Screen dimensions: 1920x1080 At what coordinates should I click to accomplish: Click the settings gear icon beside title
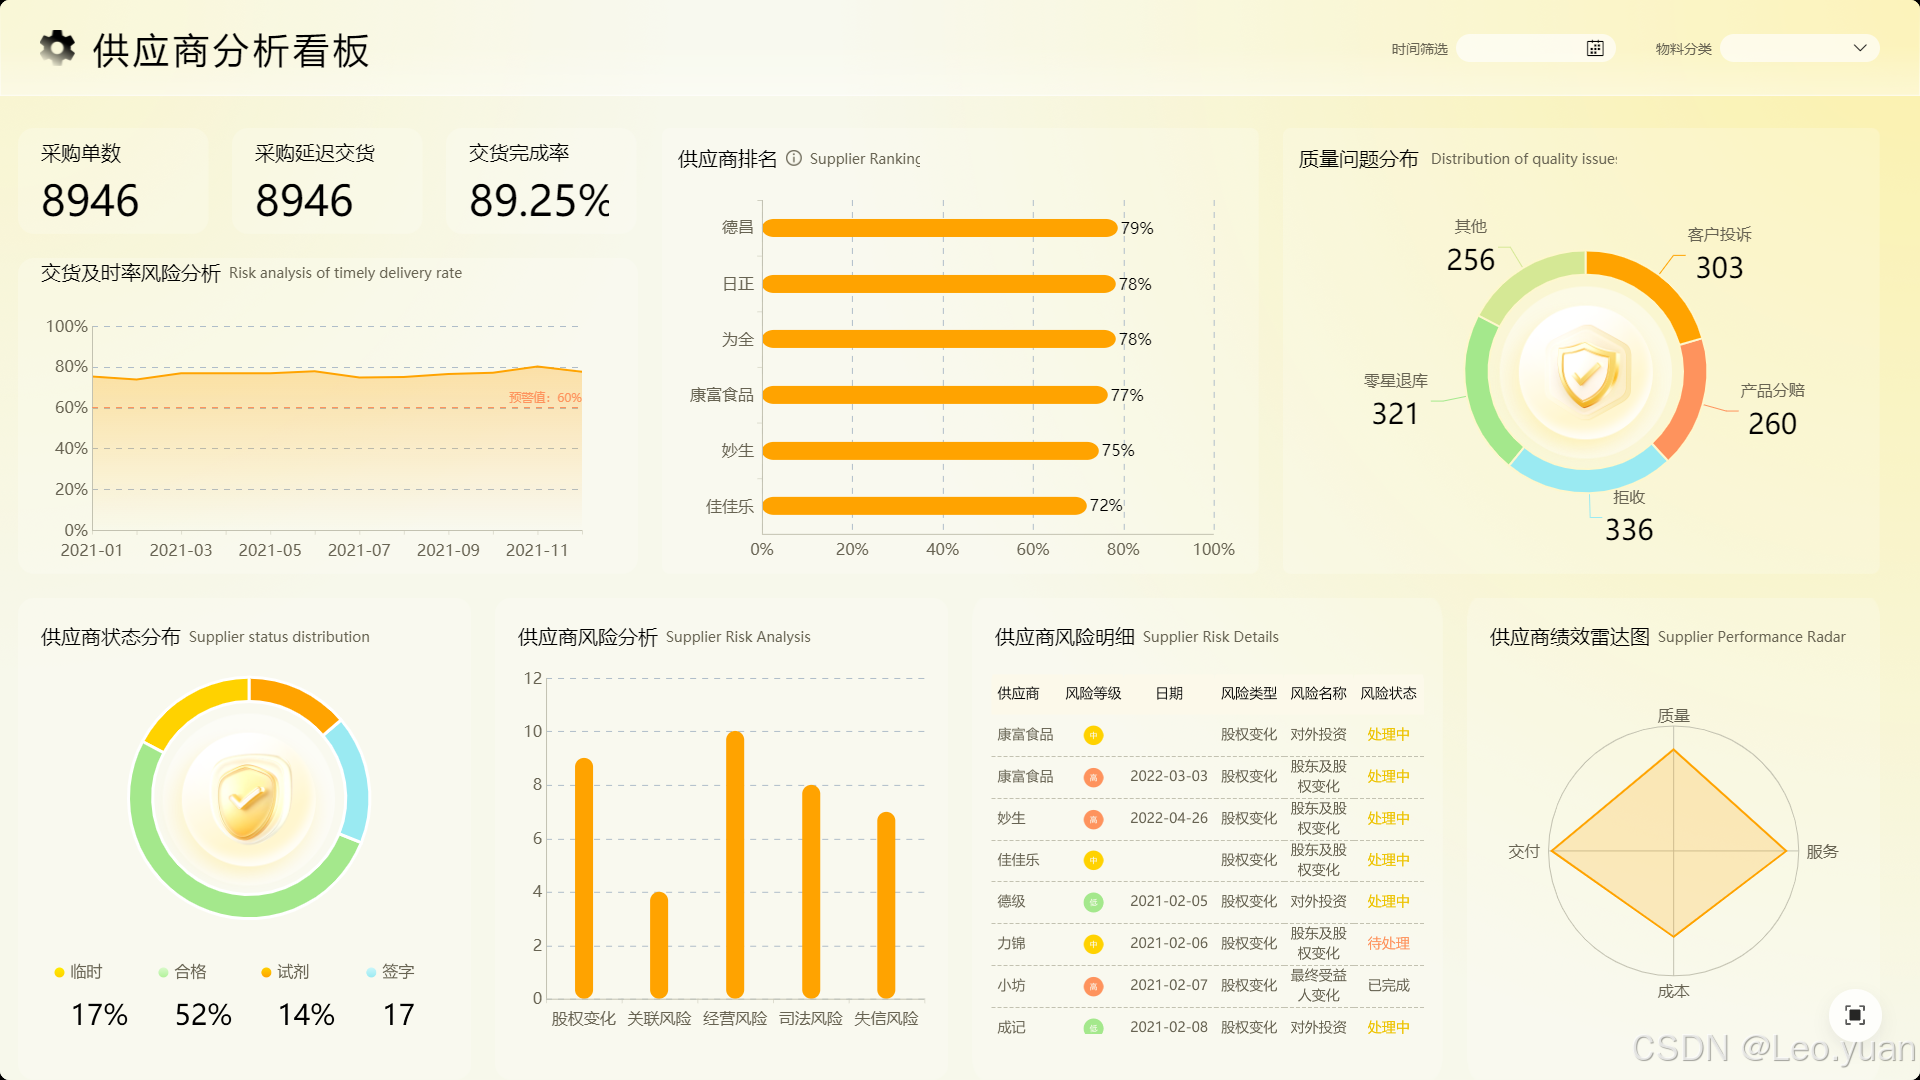coord(58,48)
